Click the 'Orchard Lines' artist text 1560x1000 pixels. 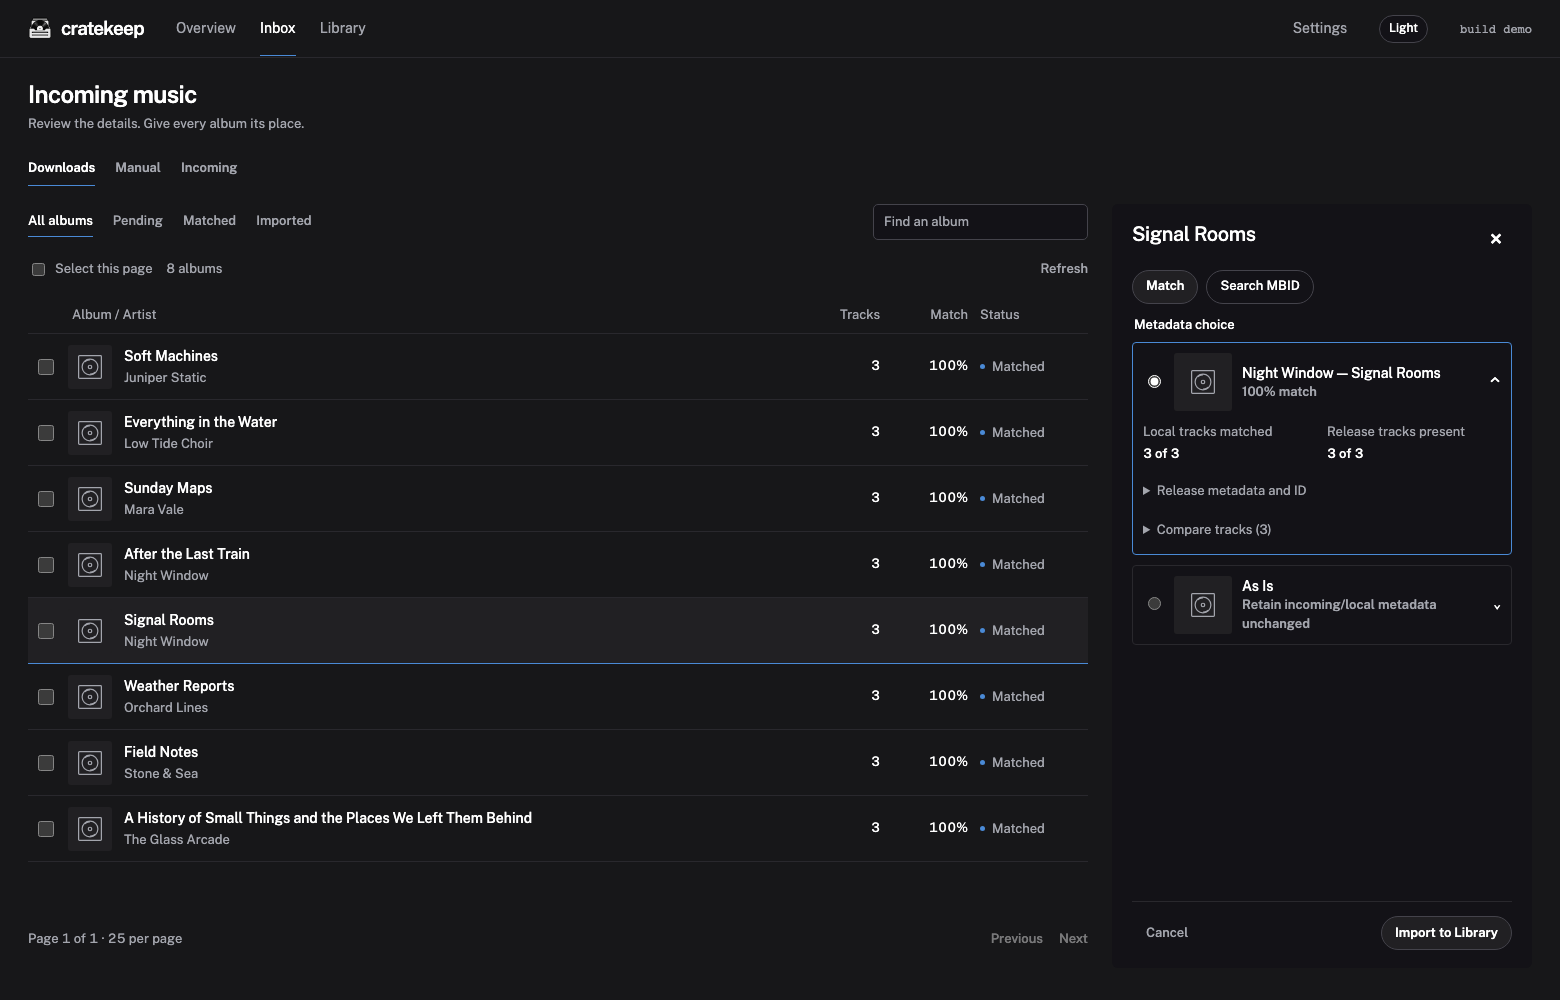coord(166,708)
